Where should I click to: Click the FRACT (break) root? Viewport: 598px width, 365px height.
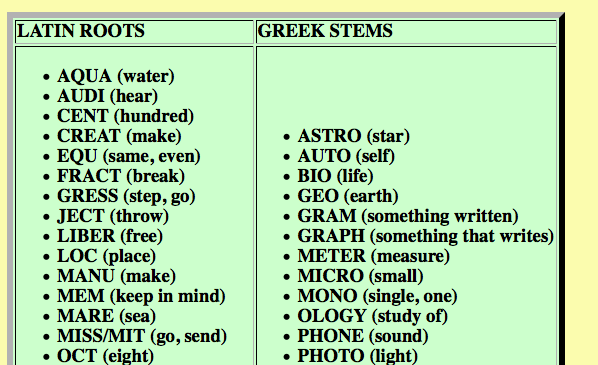[x=121, y=176]
